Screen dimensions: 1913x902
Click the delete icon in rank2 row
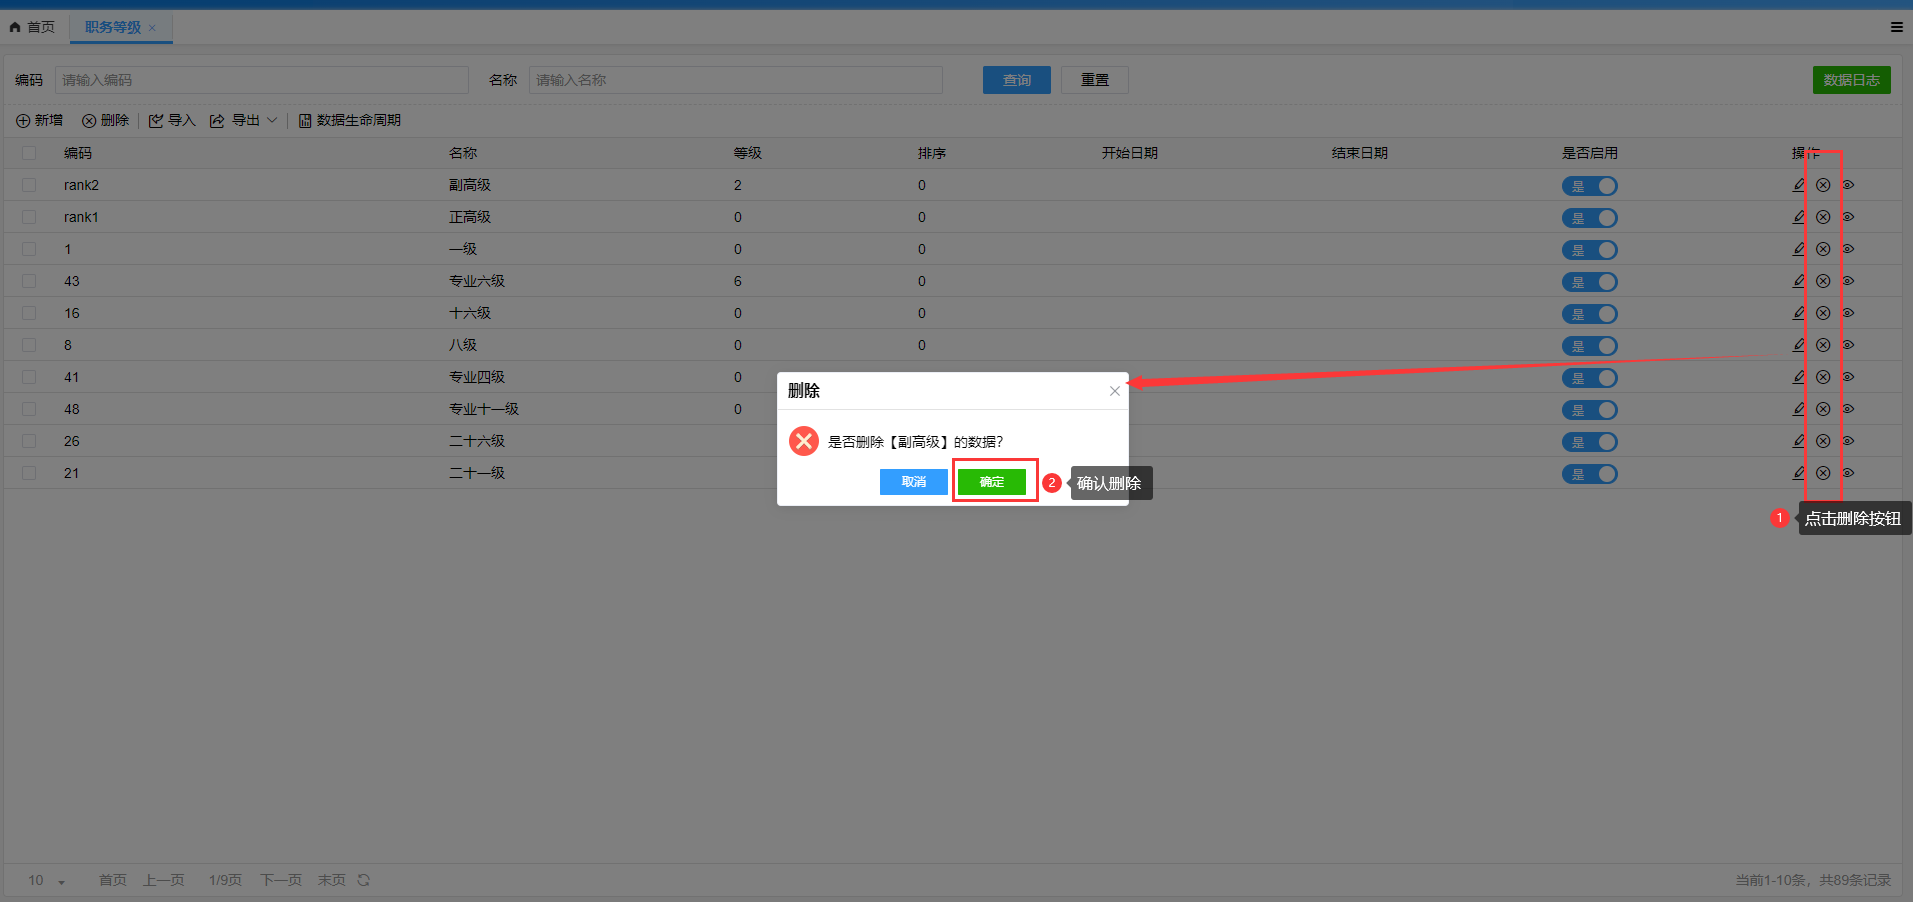pos(1823,185)
